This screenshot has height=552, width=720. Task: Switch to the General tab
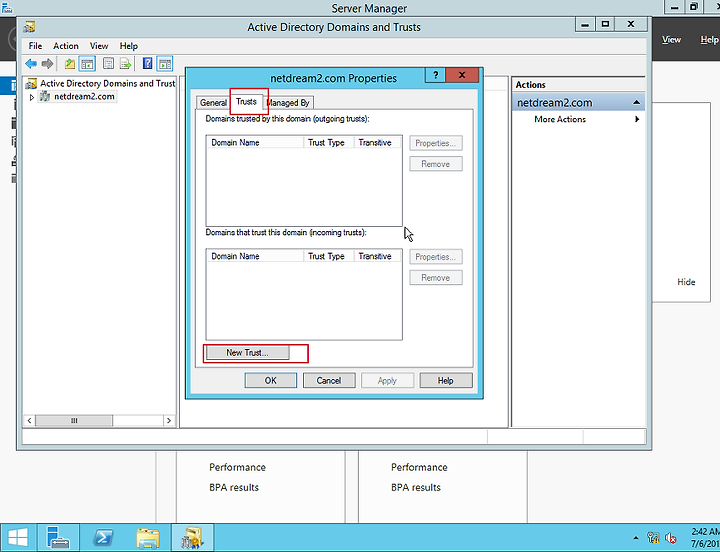point(213,102)
